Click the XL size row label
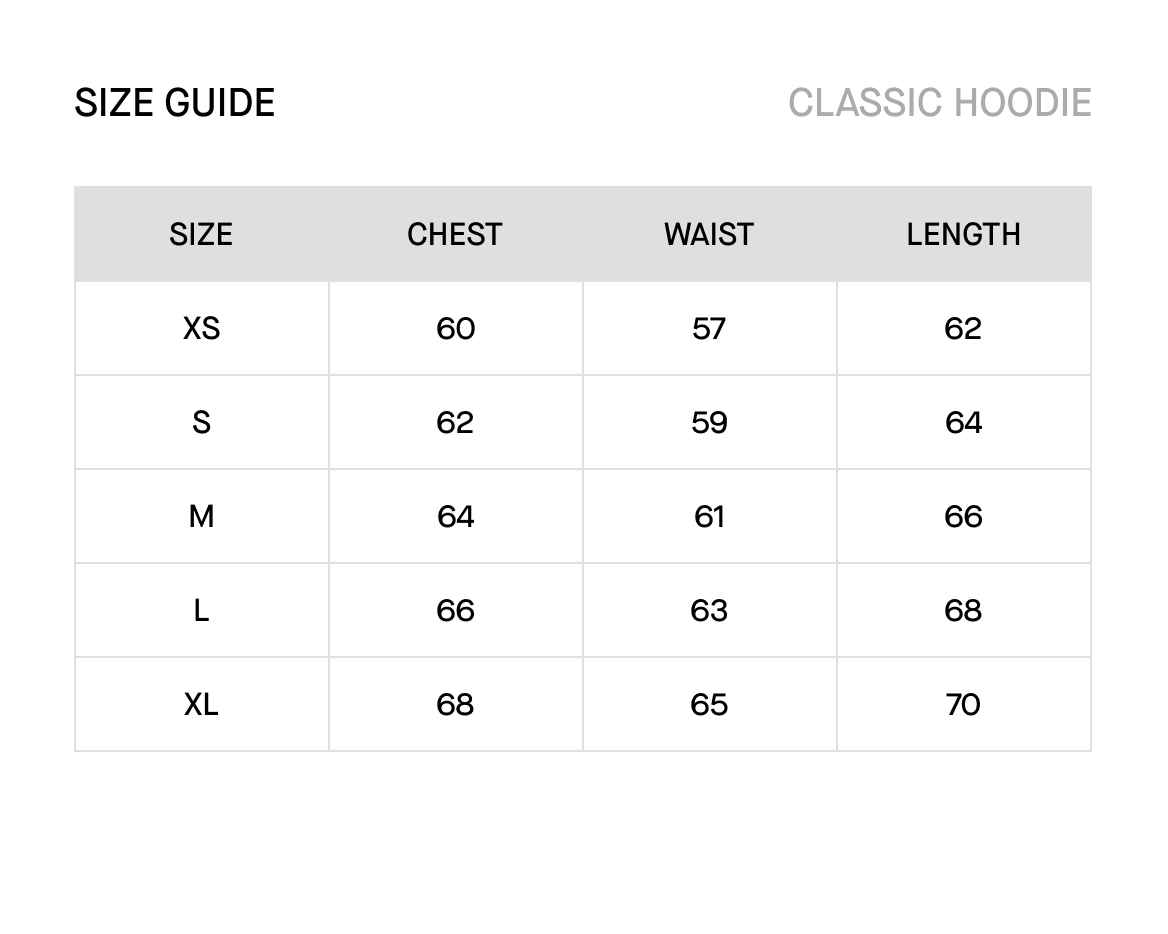 click(201, 704)
